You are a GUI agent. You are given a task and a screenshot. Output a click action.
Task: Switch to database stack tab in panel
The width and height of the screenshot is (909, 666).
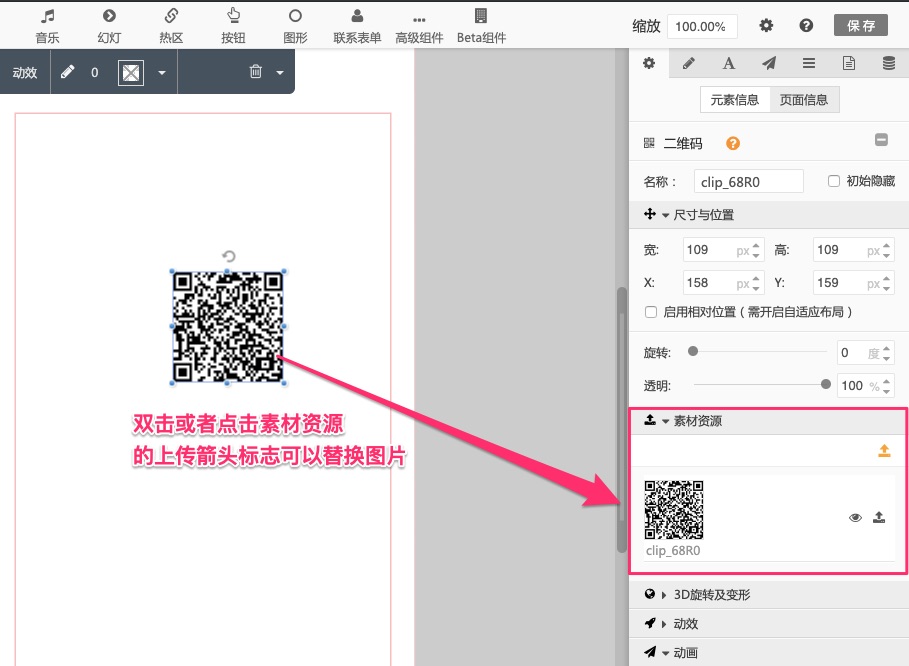[889, 63]
